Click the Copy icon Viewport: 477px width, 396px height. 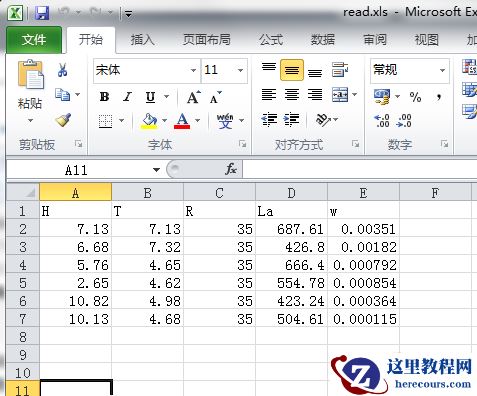[x=62, y=95]
